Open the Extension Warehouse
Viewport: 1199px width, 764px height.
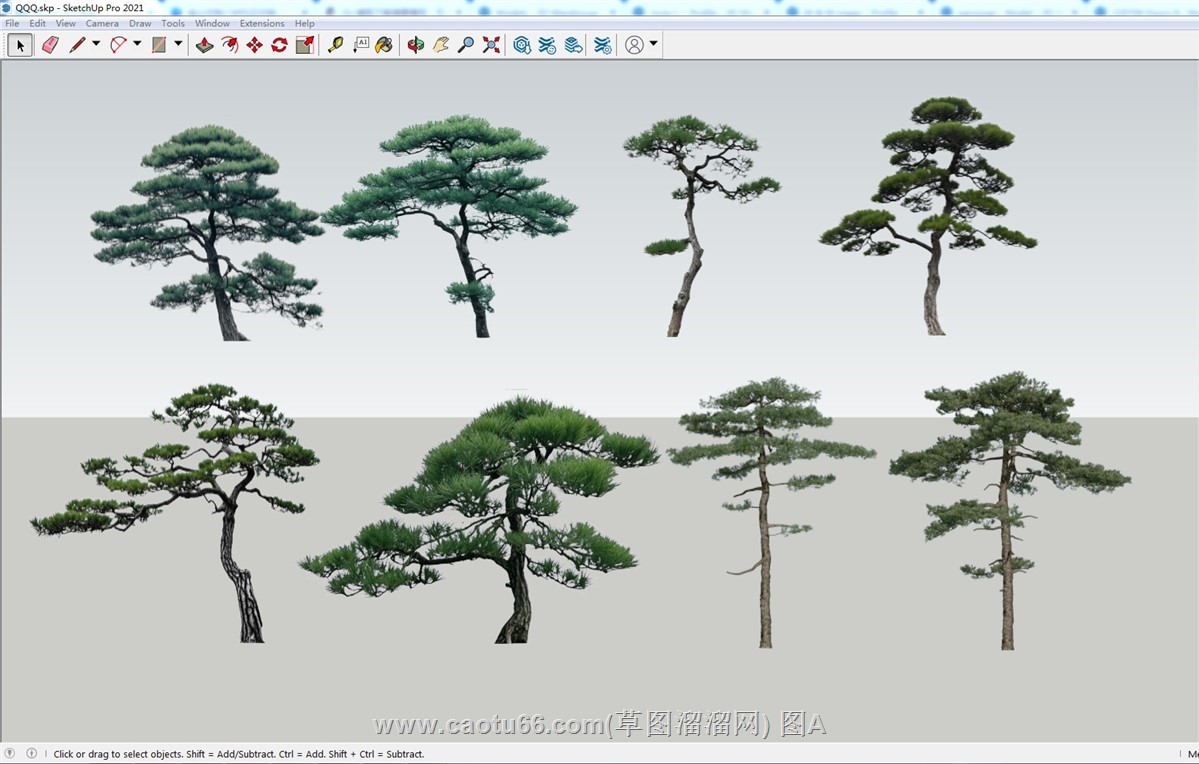click(548, 45)
